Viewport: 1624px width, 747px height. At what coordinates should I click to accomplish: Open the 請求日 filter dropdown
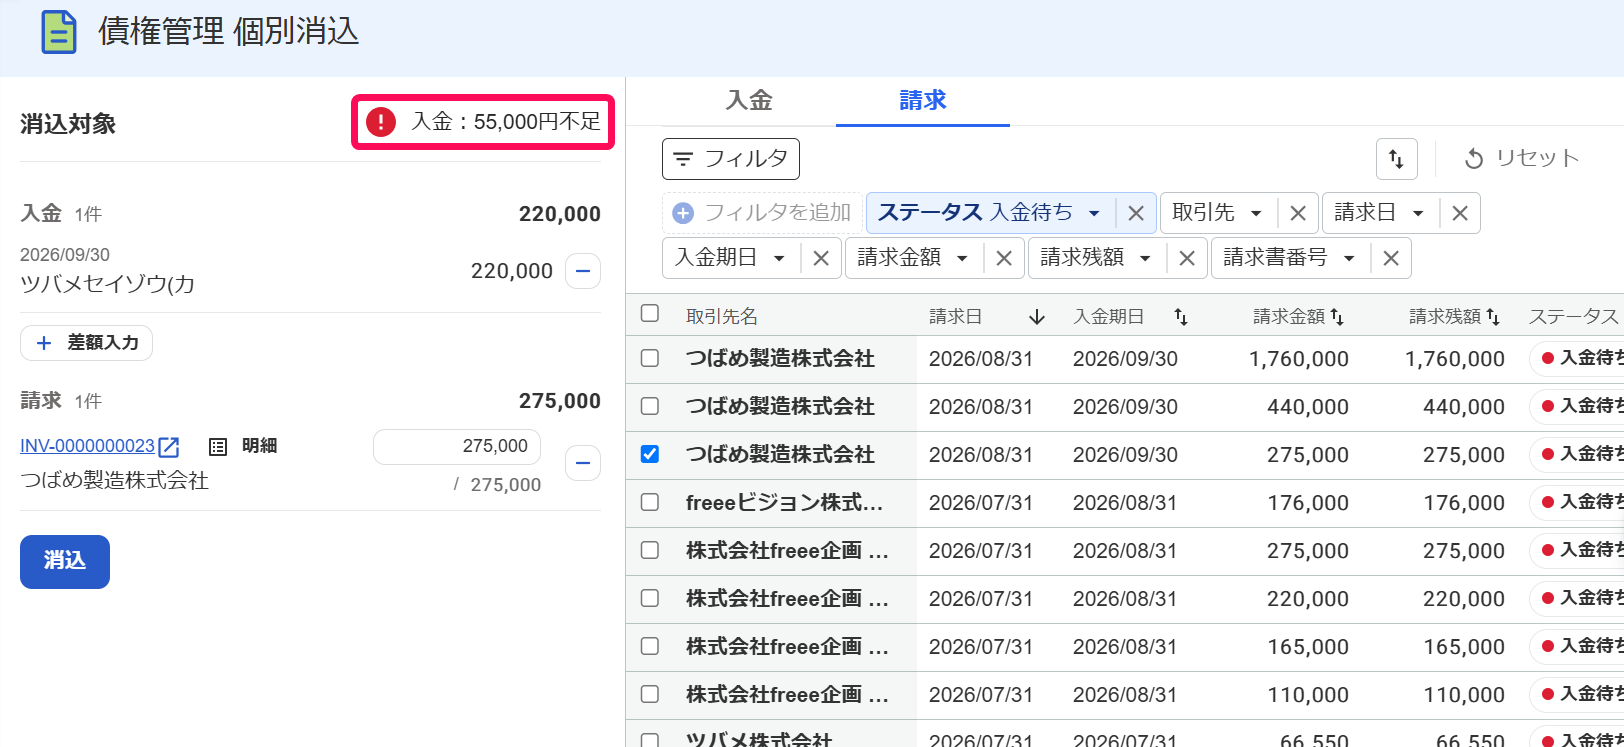coord(1379,213)
